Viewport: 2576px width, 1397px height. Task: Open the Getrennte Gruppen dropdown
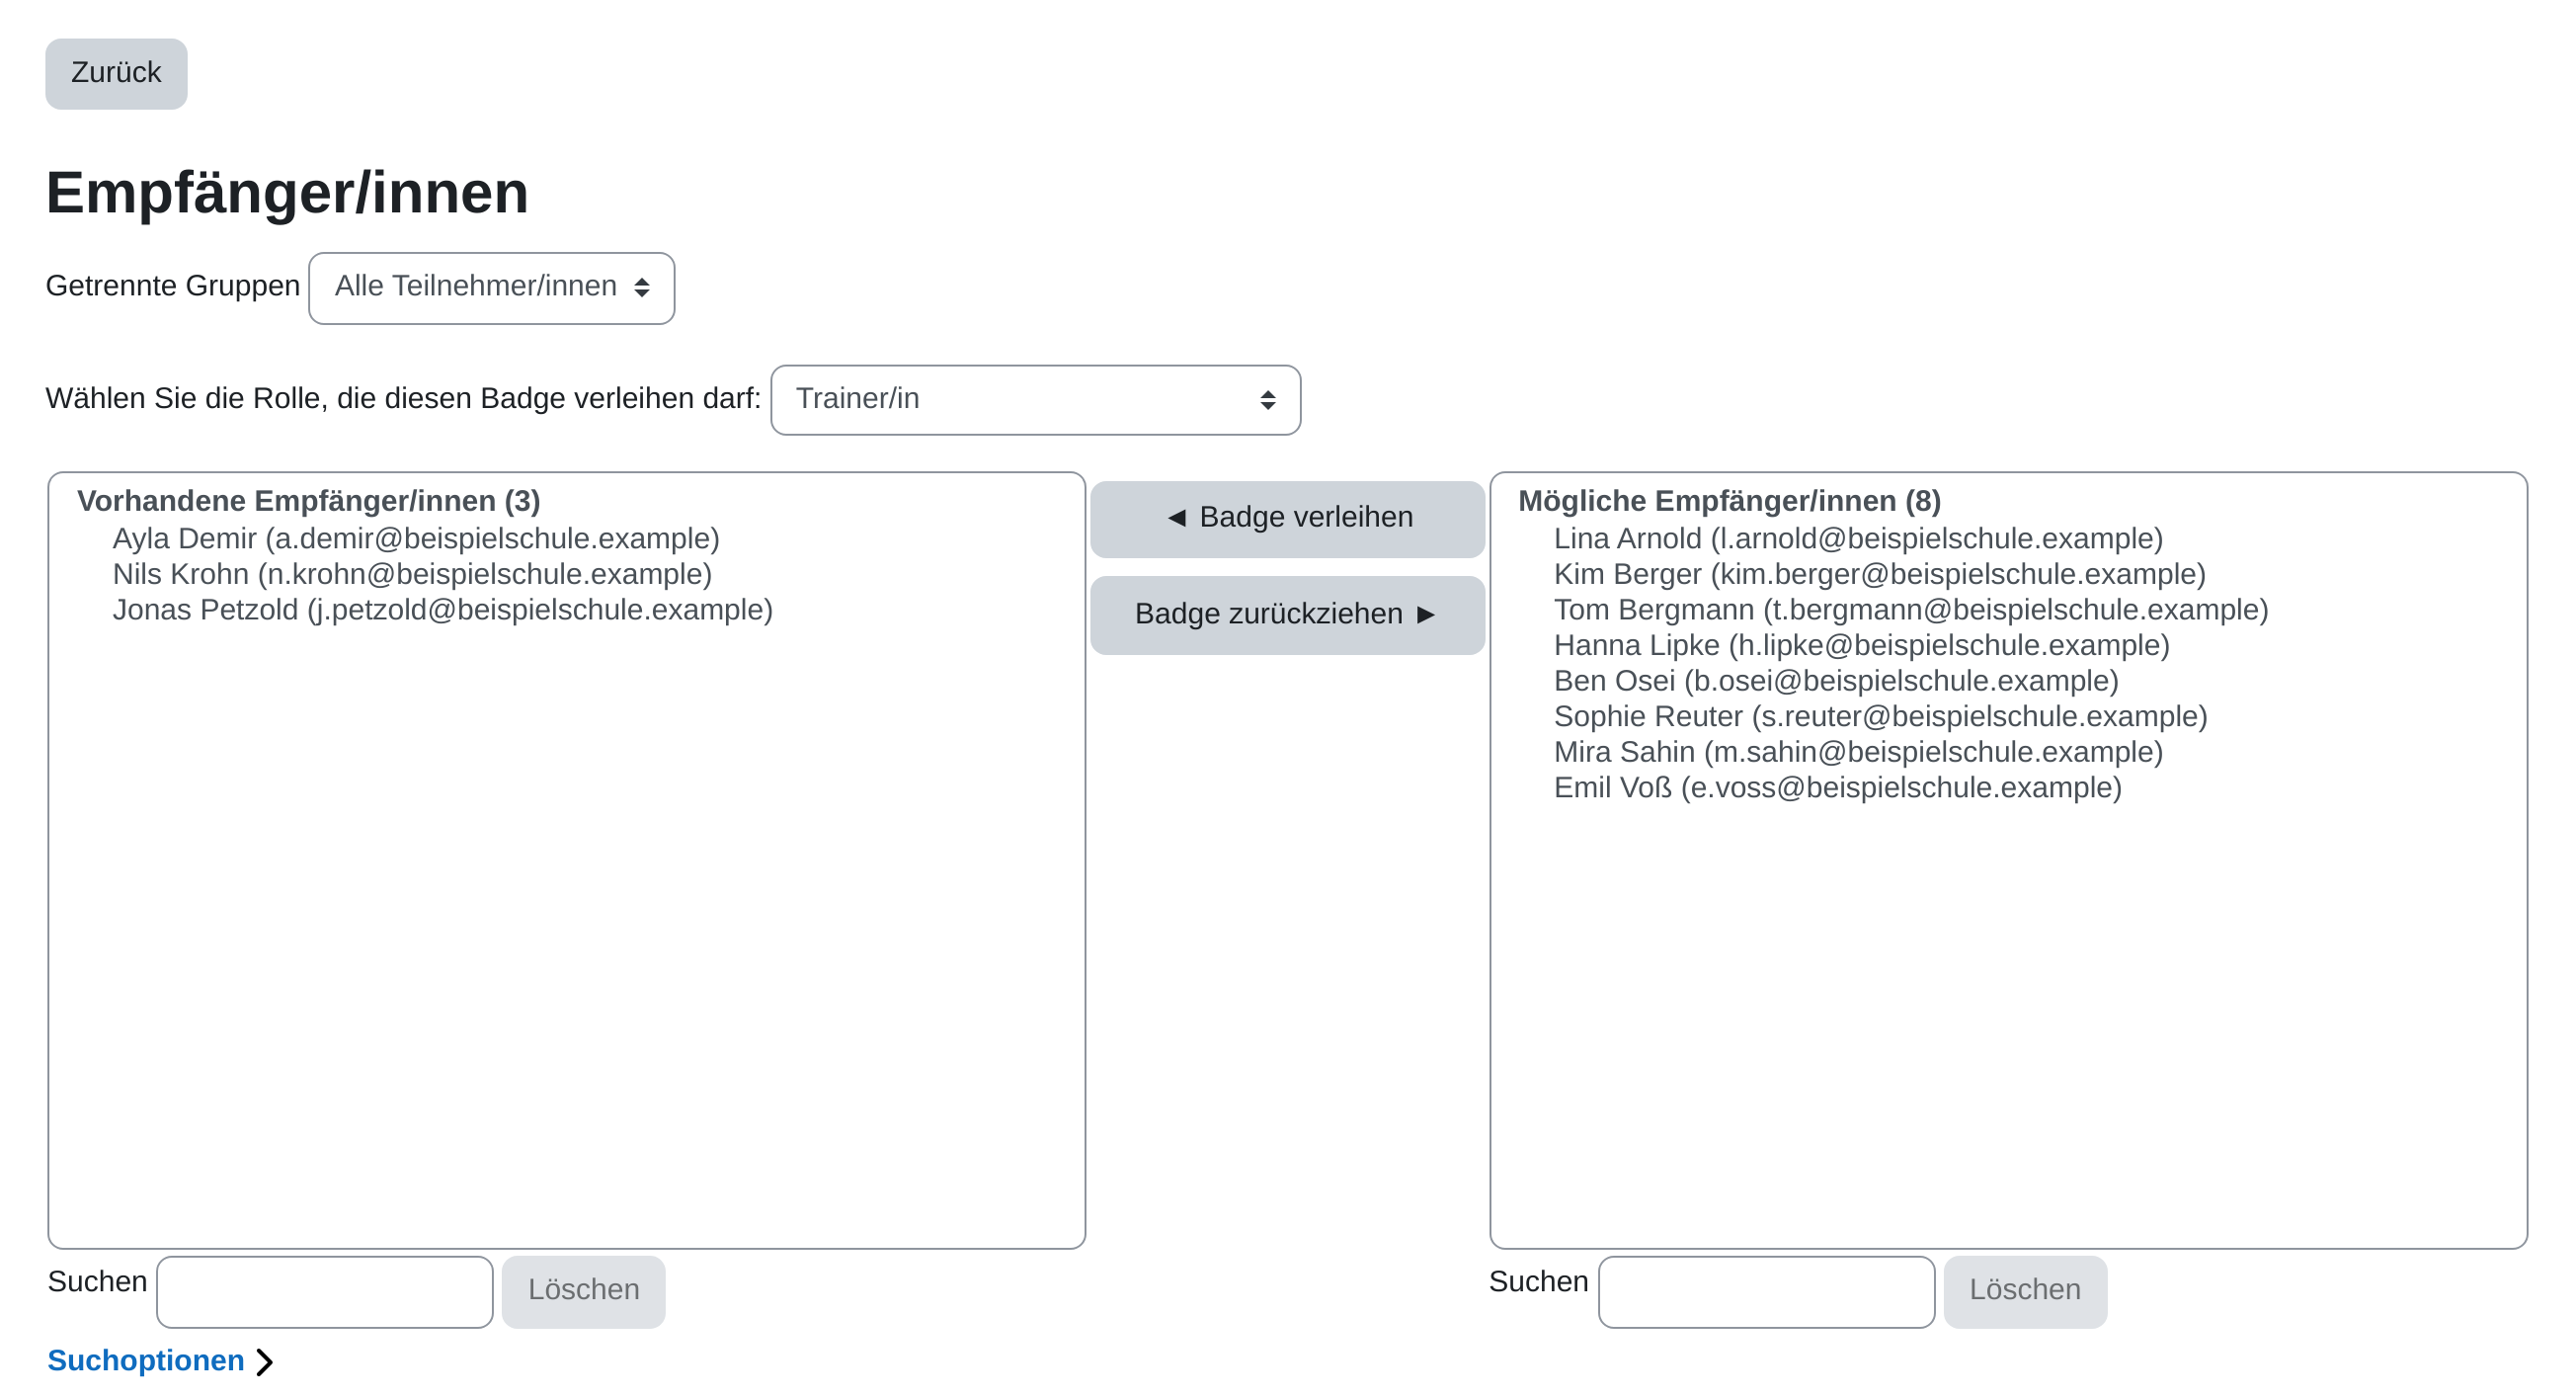click(x=491, y=288)
